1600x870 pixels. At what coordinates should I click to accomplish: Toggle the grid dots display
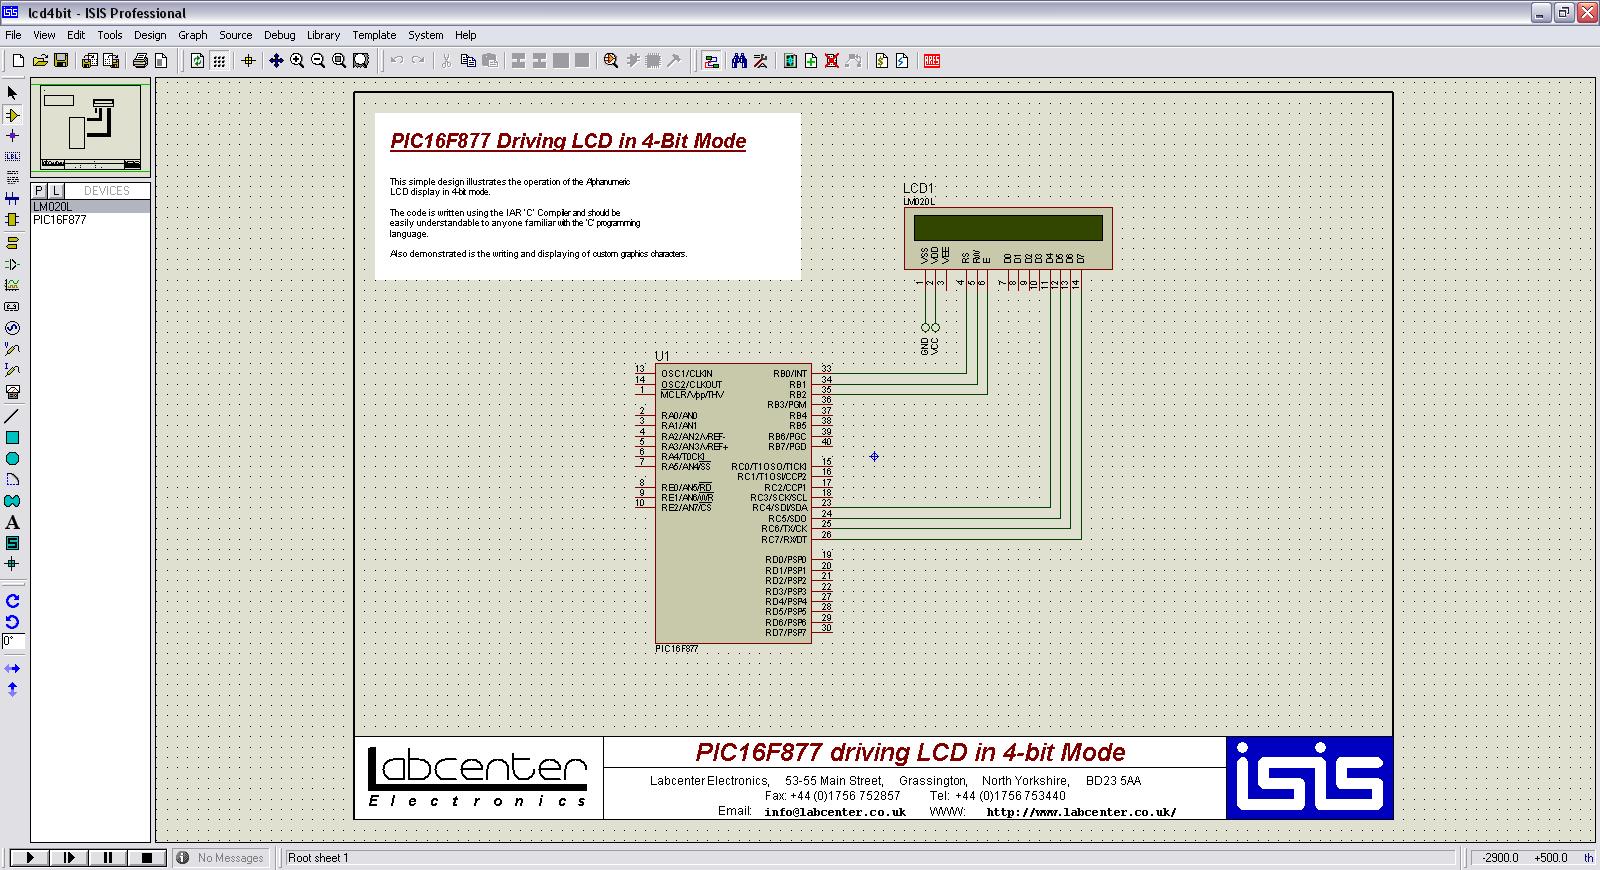point(219,61)
